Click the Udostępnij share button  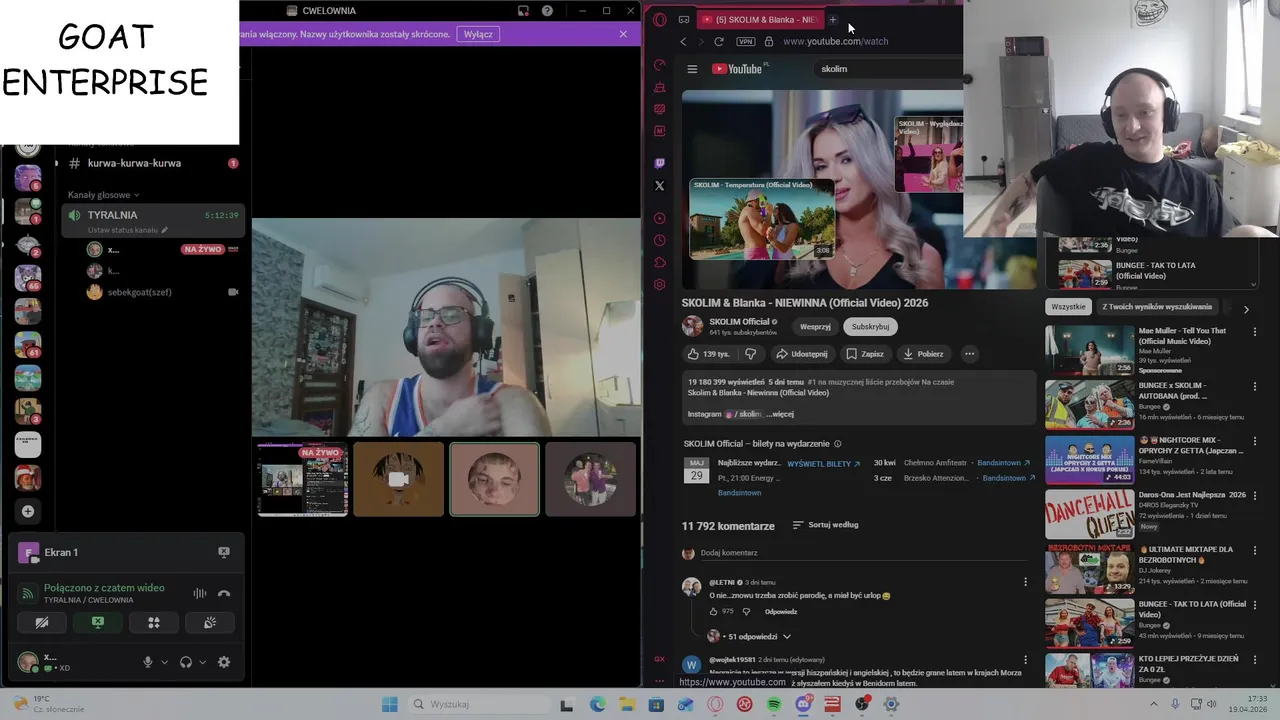801,354
